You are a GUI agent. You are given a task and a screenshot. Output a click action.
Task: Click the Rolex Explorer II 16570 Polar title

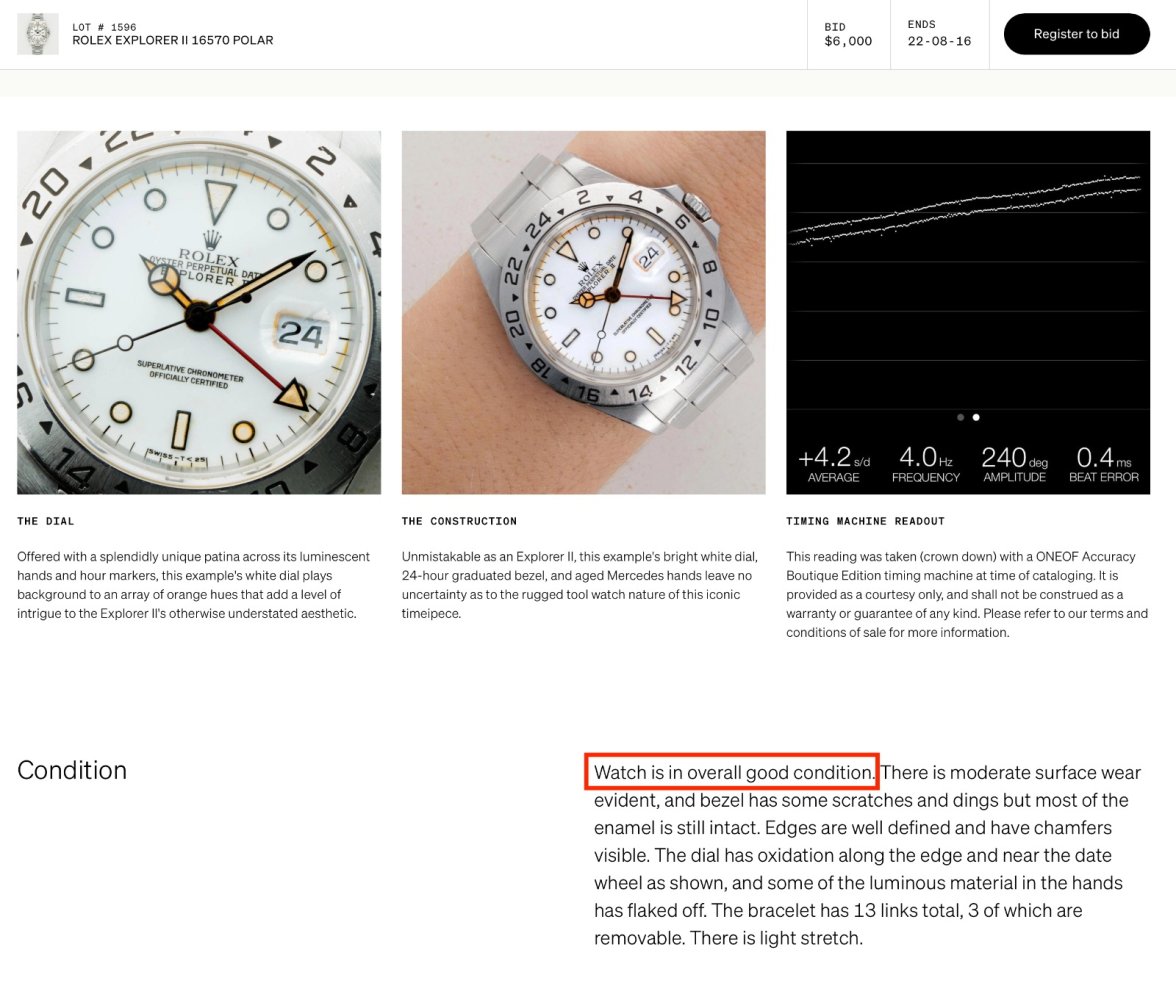[172, 41]
